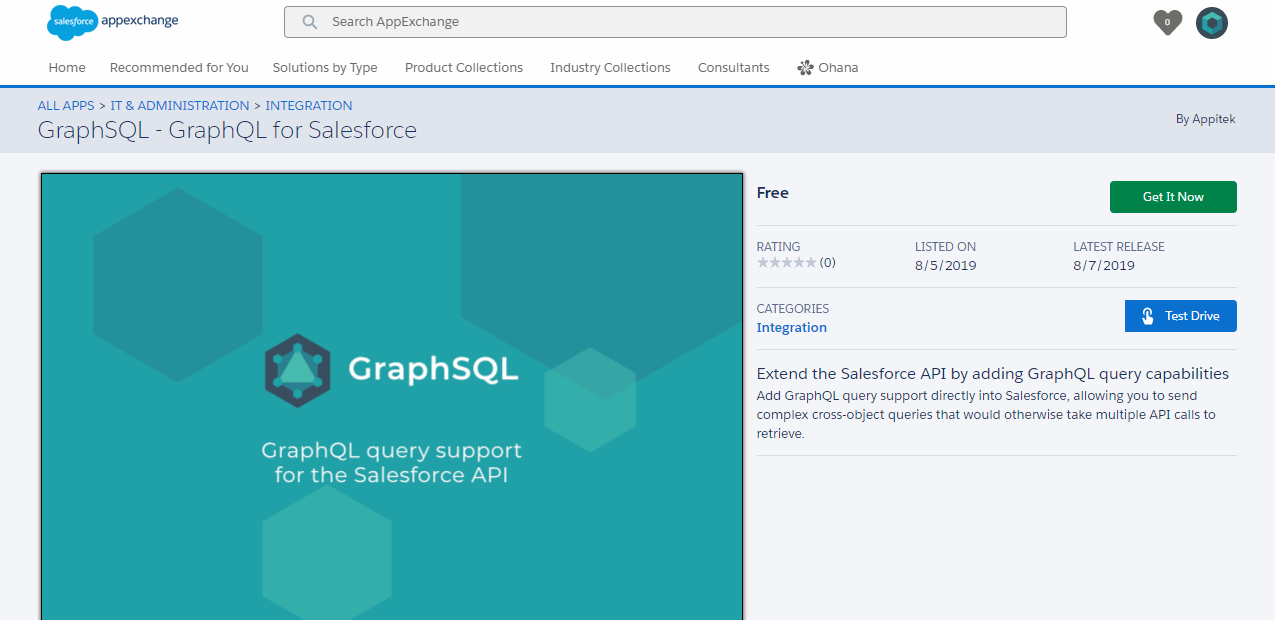Open the profile avatar menu
This screenshot has height=620, width=1275.
coord(1211,22)
